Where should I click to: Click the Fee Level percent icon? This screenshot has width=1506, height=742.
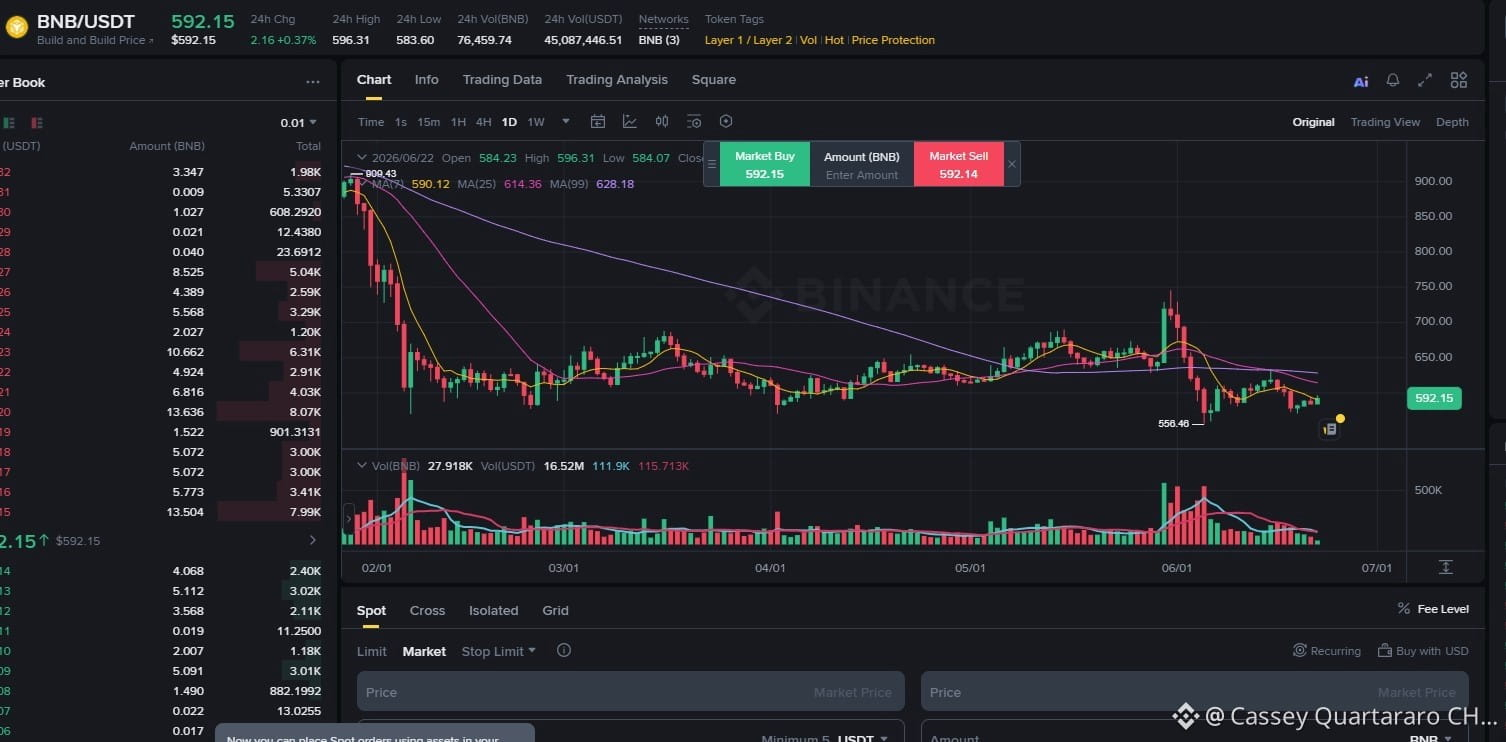click(x=1404, y=609)
